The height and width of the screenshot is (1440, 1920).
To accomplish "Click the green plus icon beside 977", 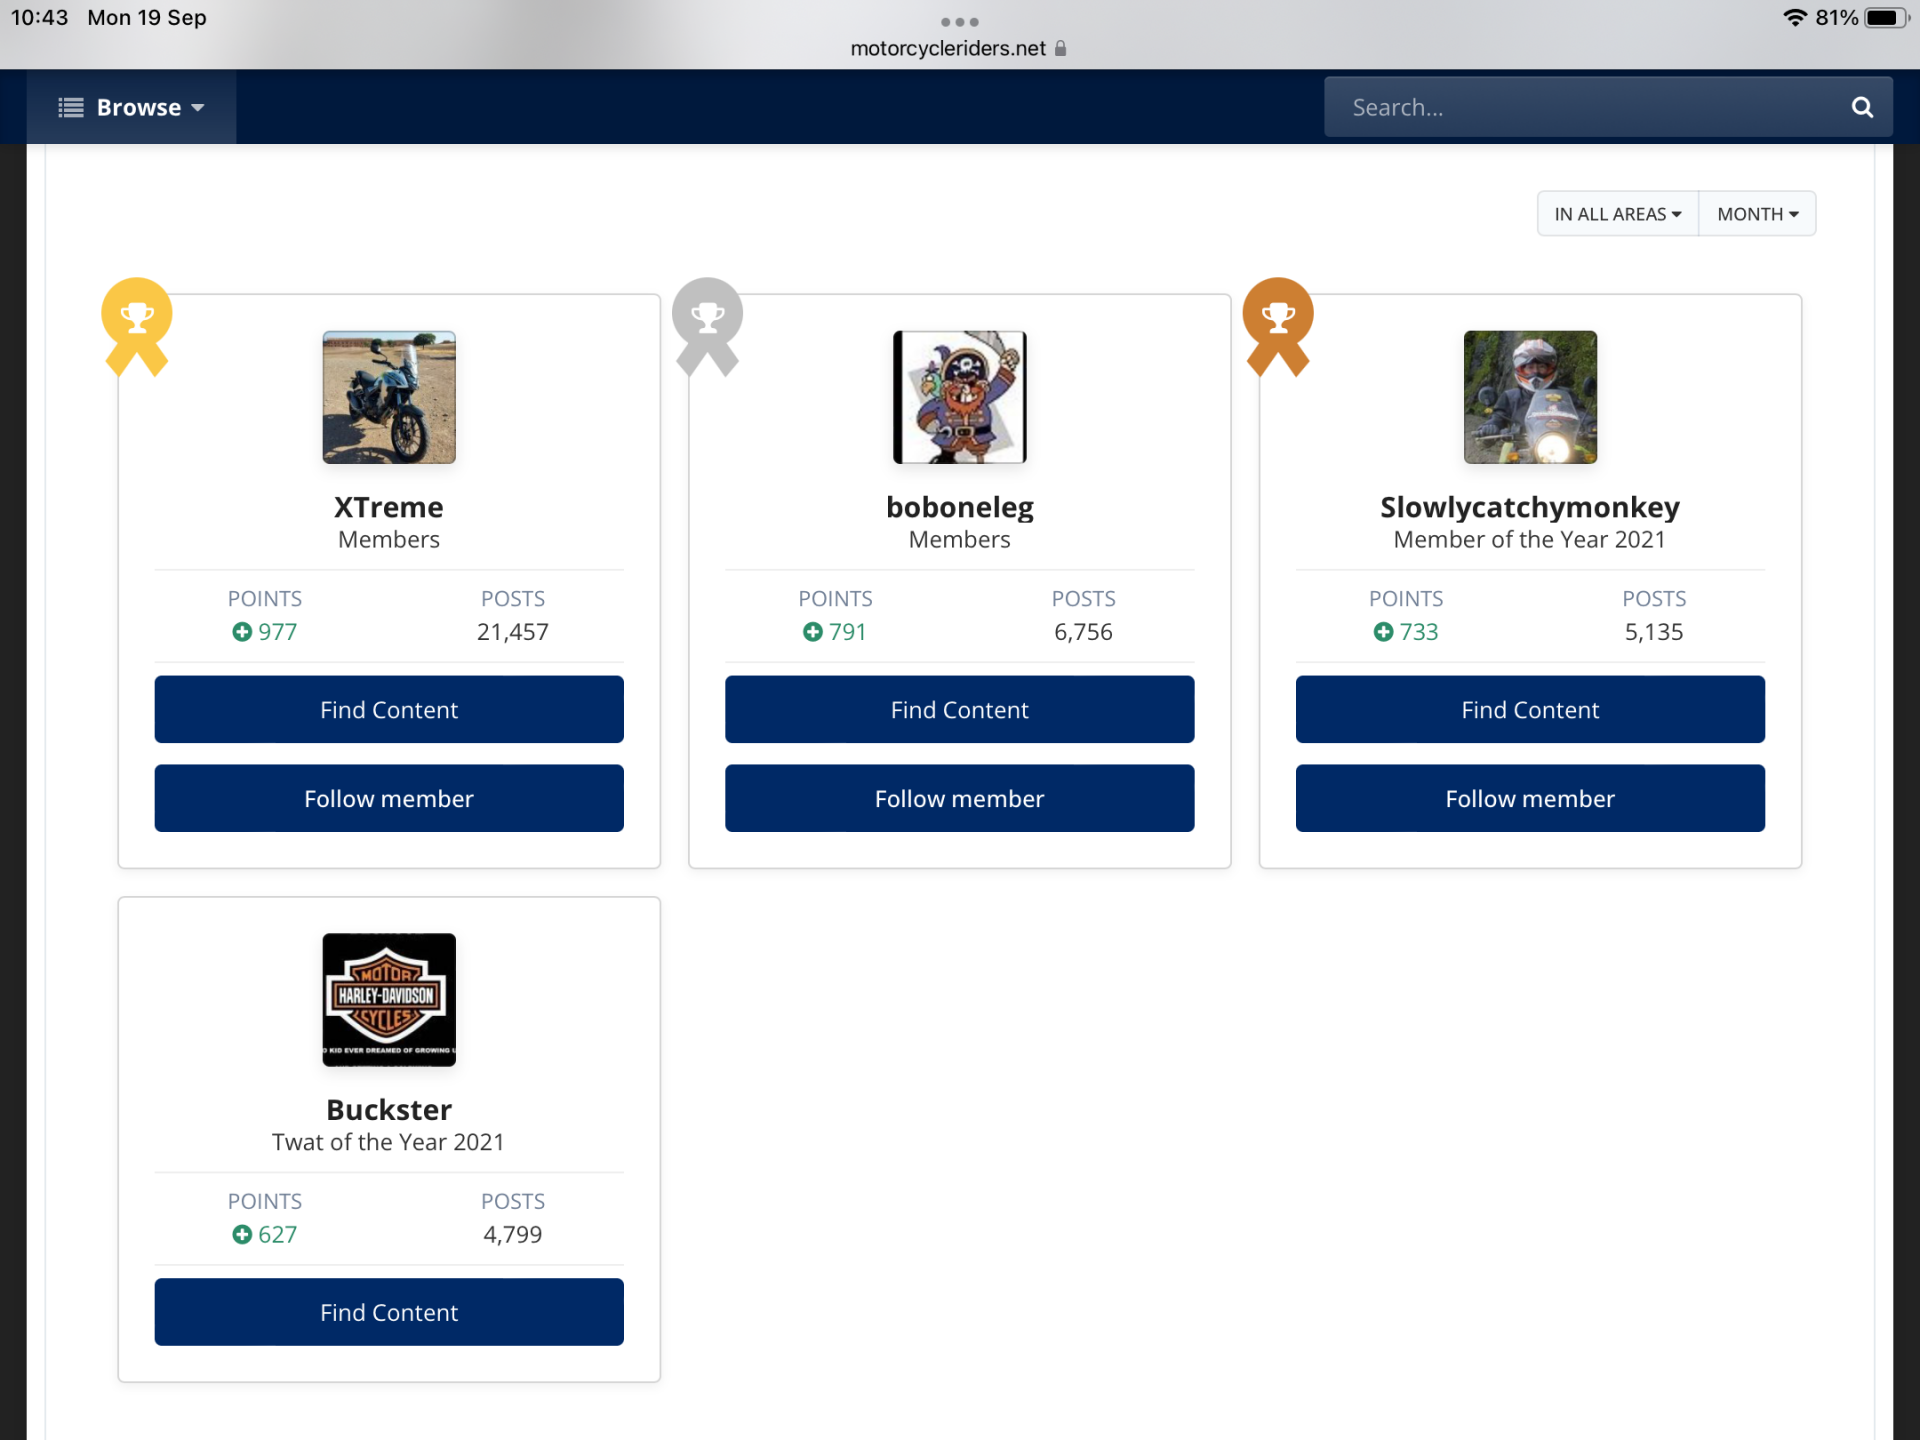I will pos(242,632).
